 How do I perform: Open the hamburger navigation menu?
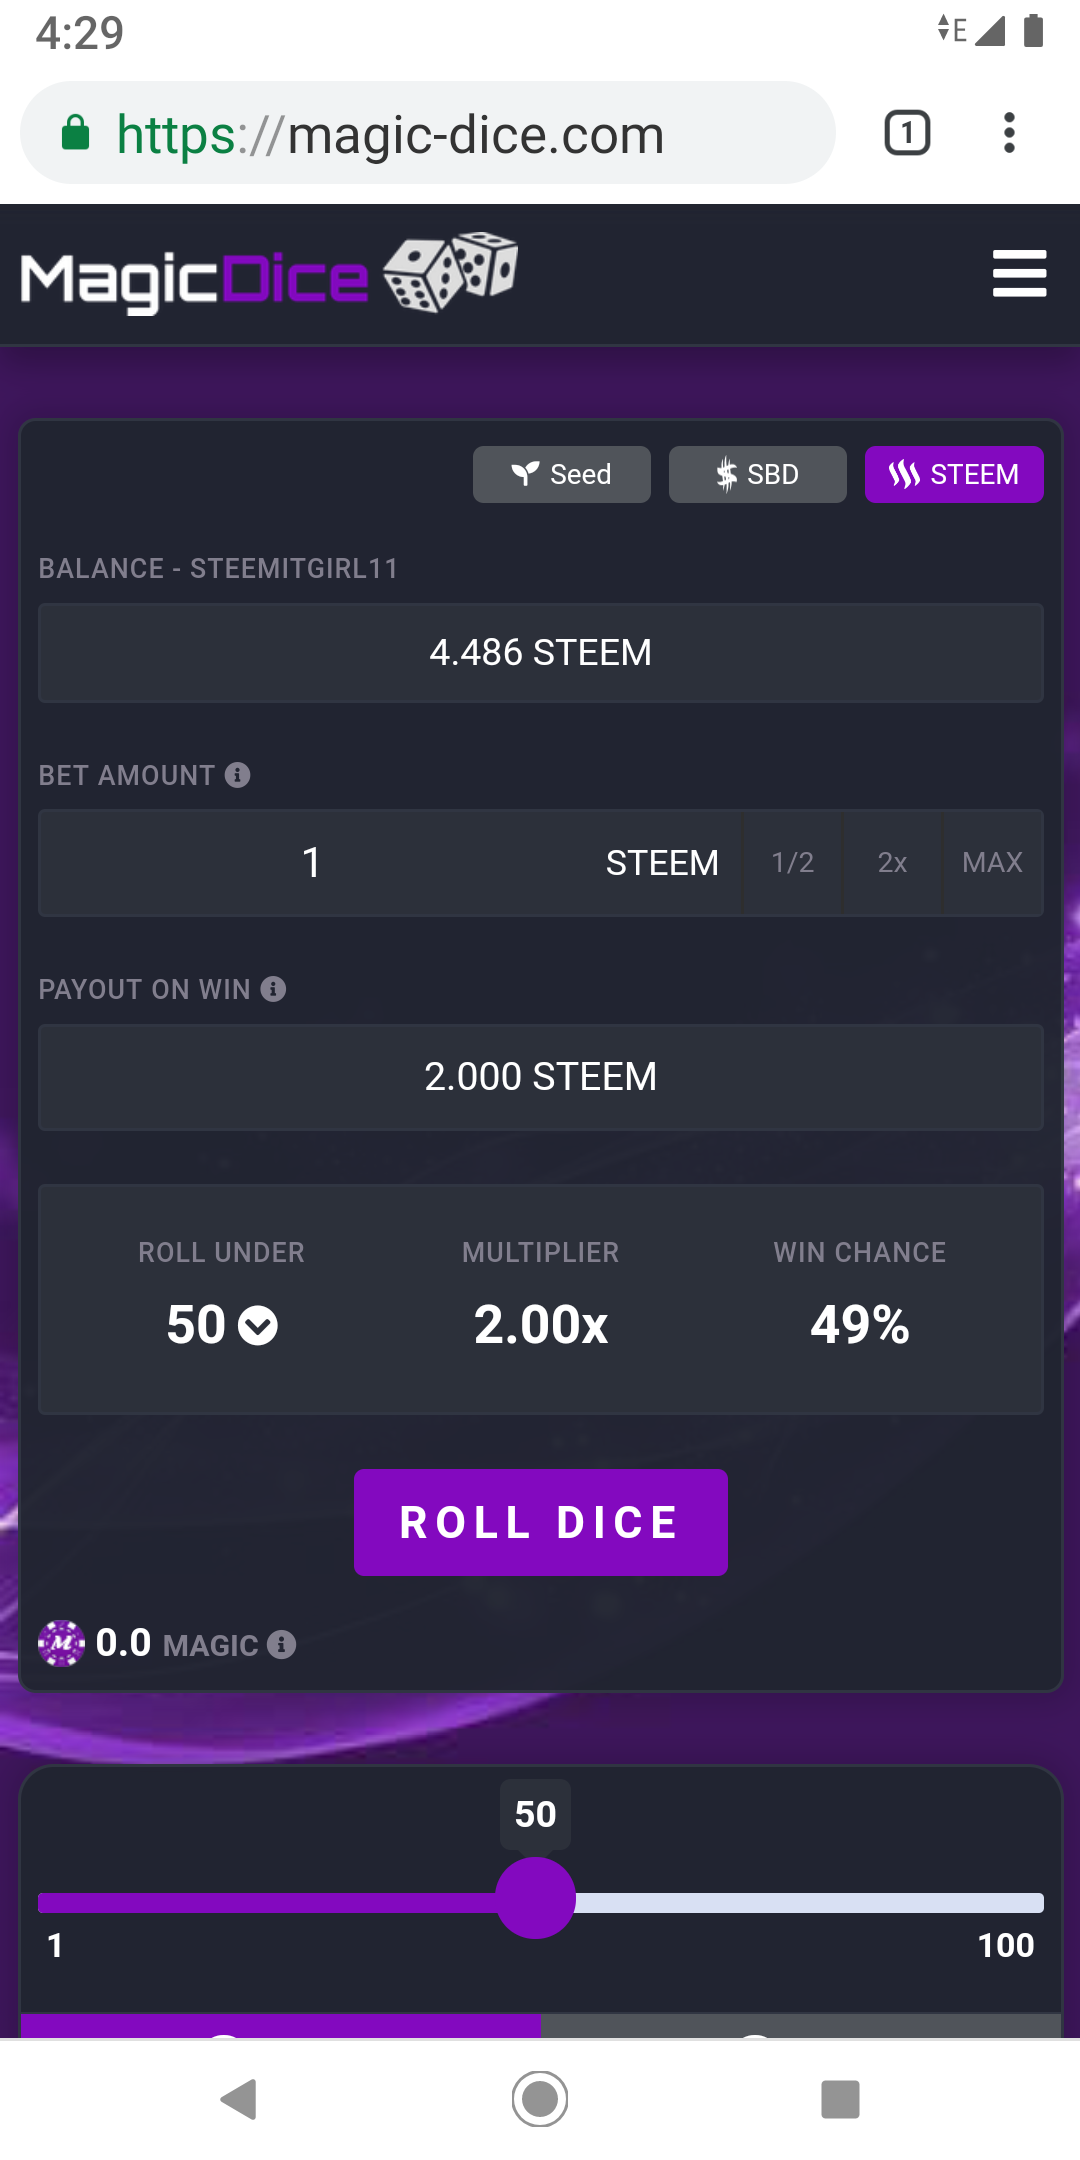(1019, 274)
